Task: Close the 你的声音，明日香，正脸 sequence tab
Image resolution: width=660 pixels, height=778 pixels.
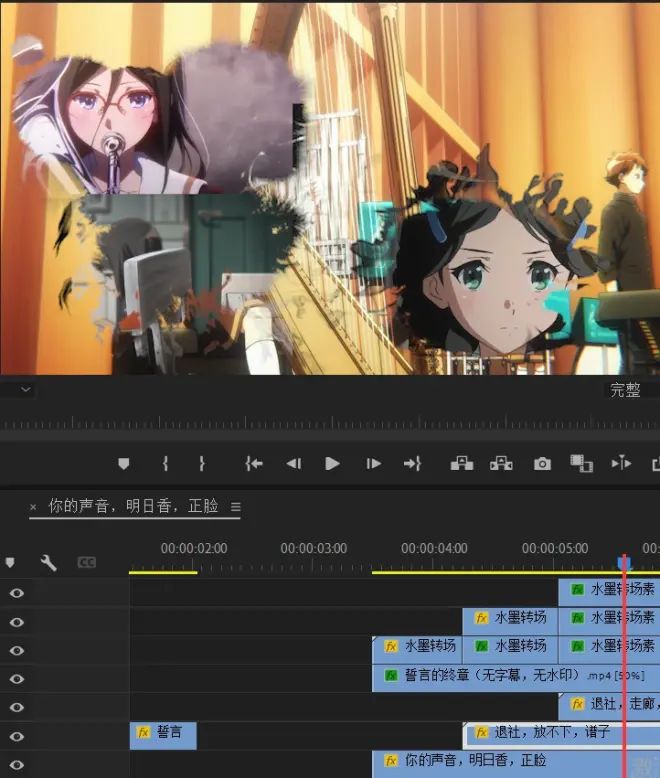Action: [33, 507]
